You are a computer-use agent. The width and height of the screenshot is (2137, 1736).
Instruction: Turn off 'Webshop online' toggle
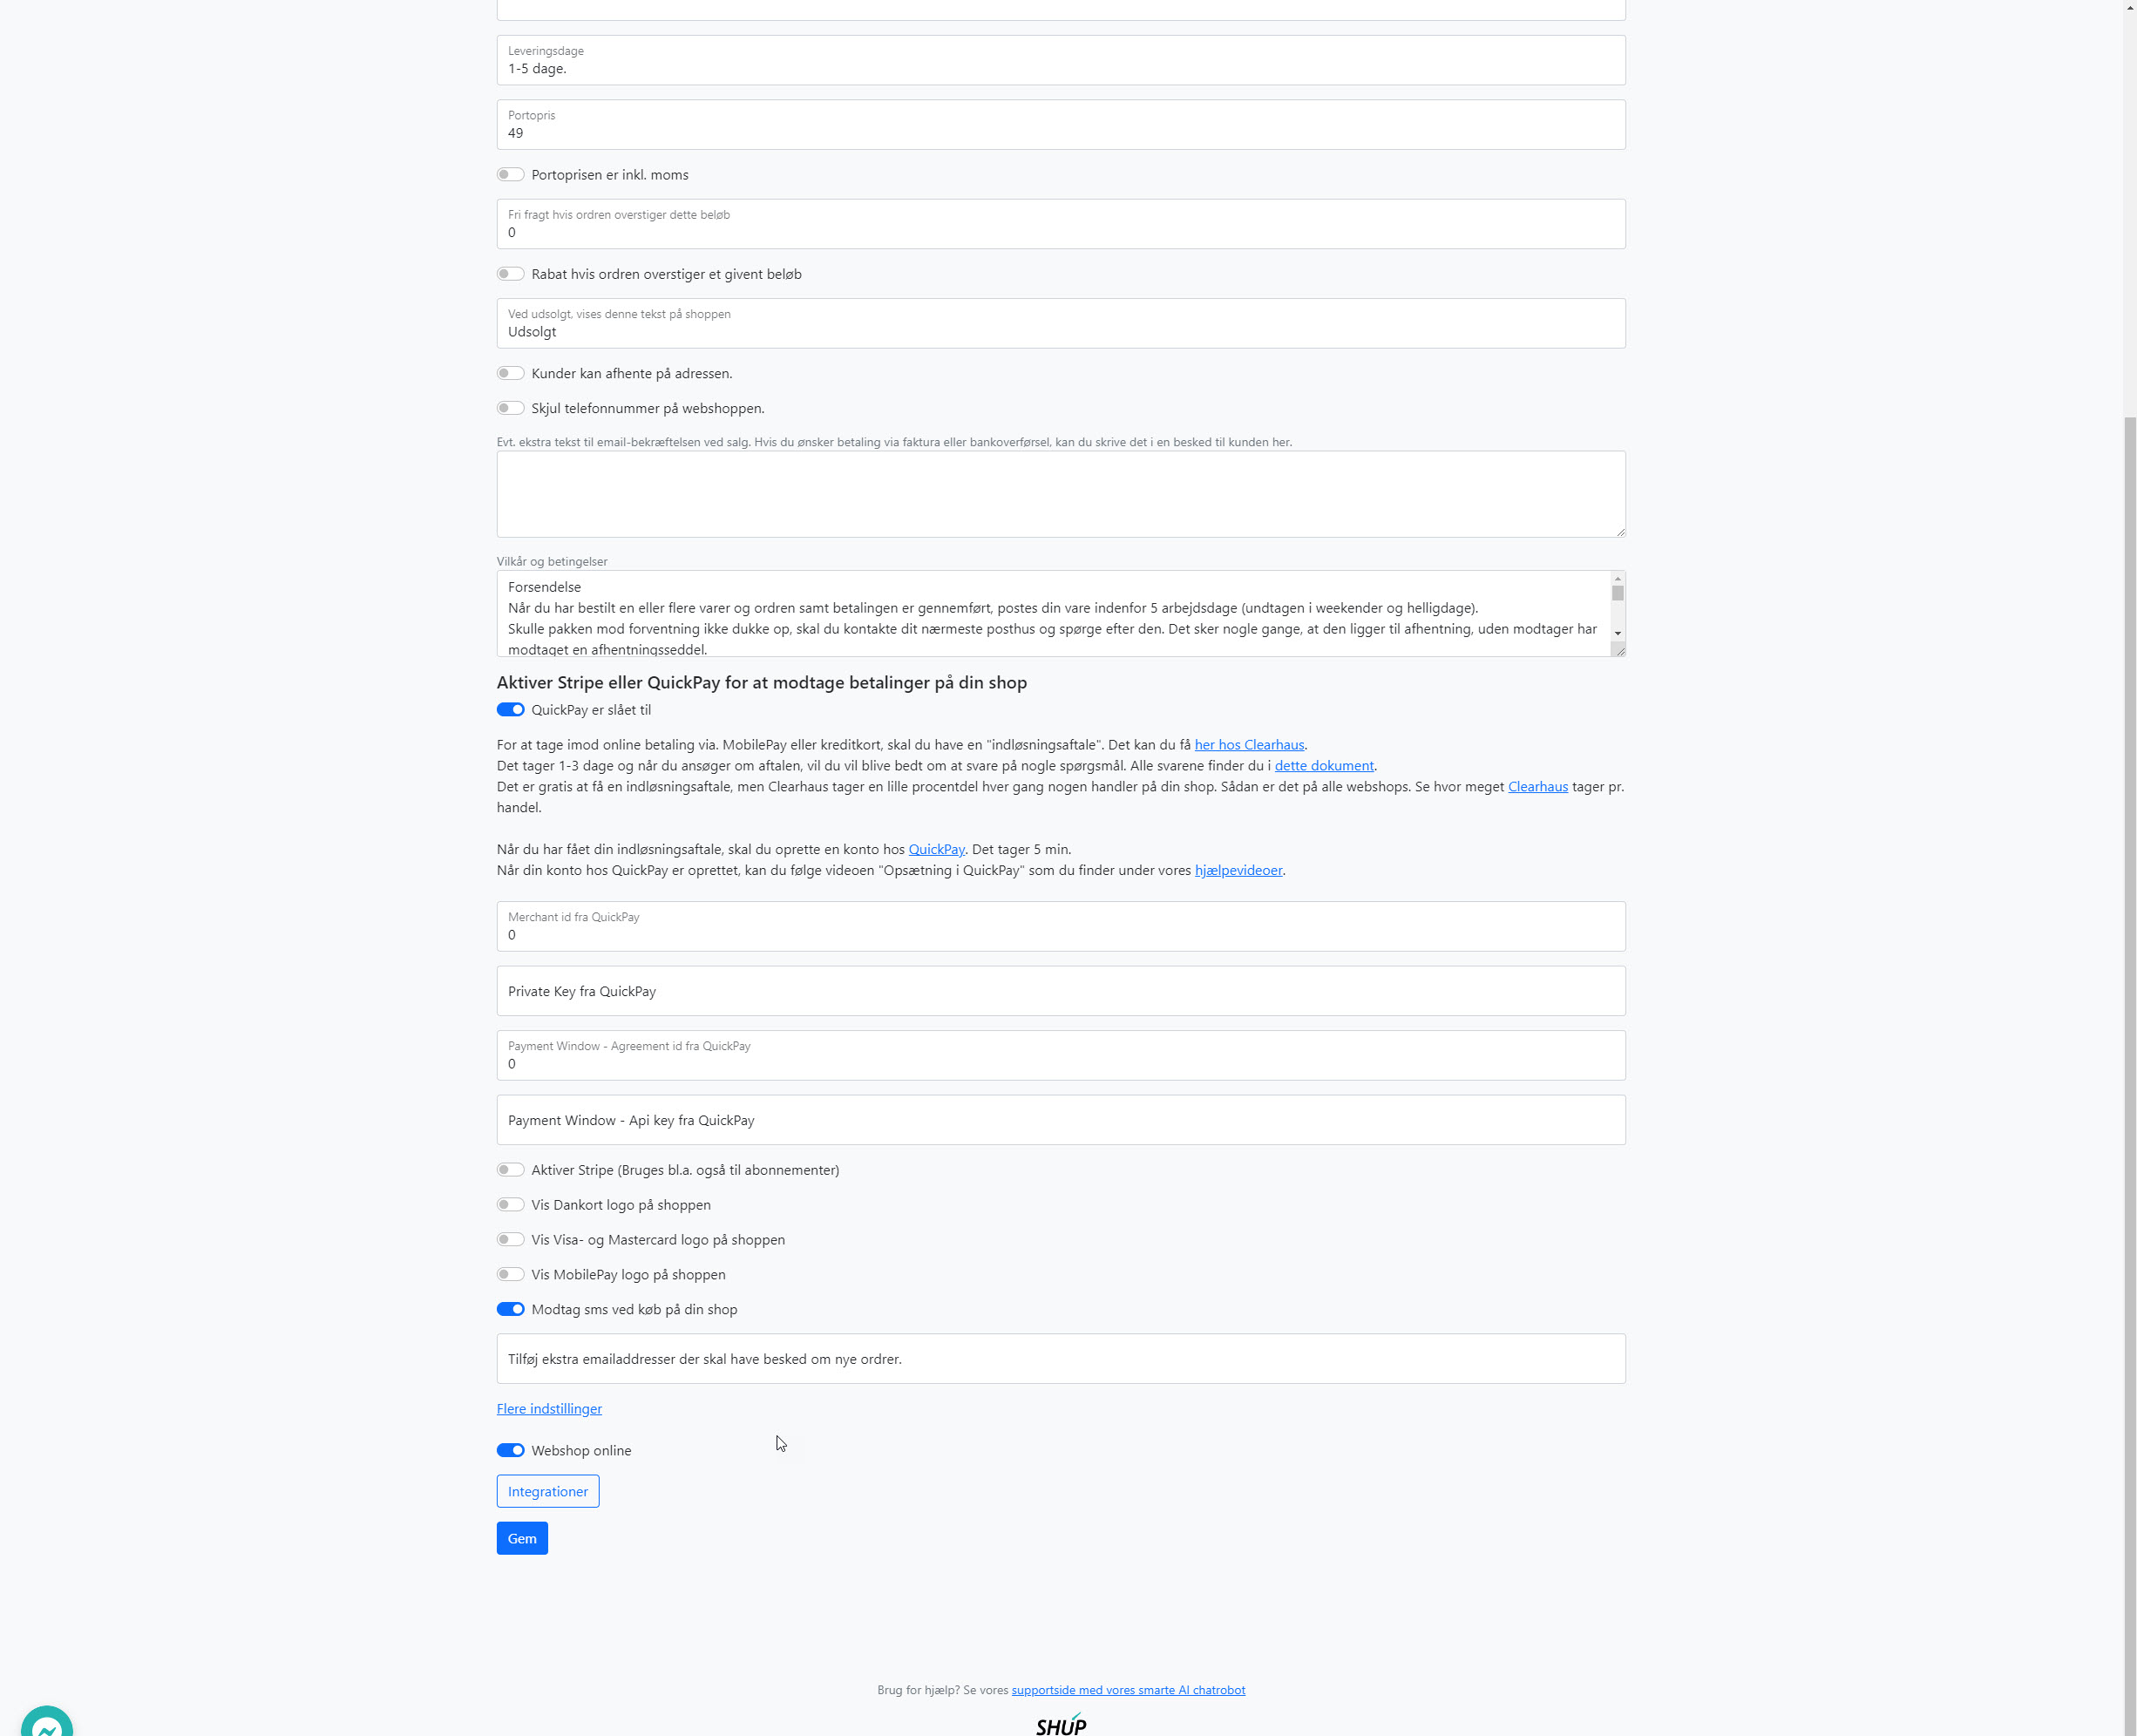click(x=510, y=1451)
